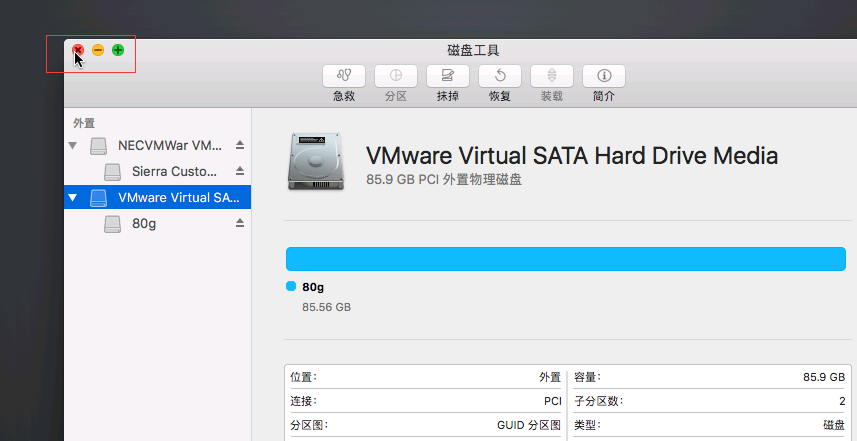Eject the NECVMWar VM drive
This screenshot has height=441, width=857.
(239, 145)
